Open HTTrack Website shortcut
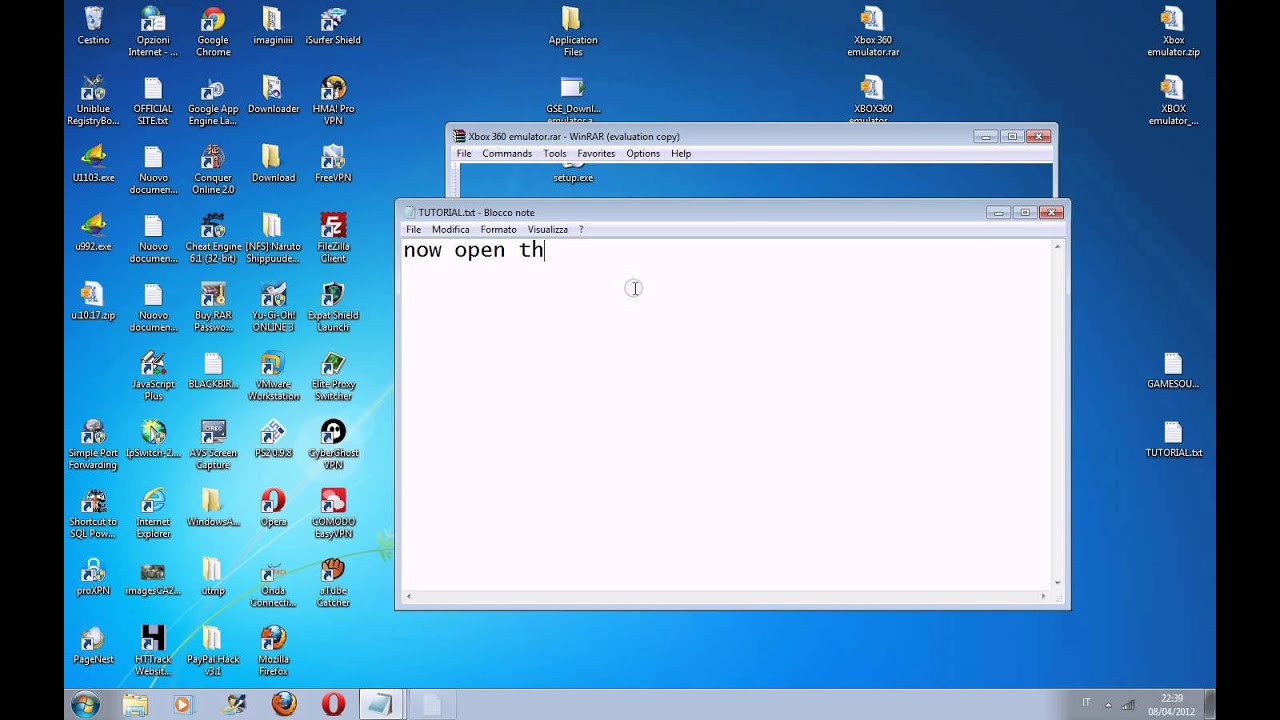The width and height of the screenshot is (1280, 720). 153,652
